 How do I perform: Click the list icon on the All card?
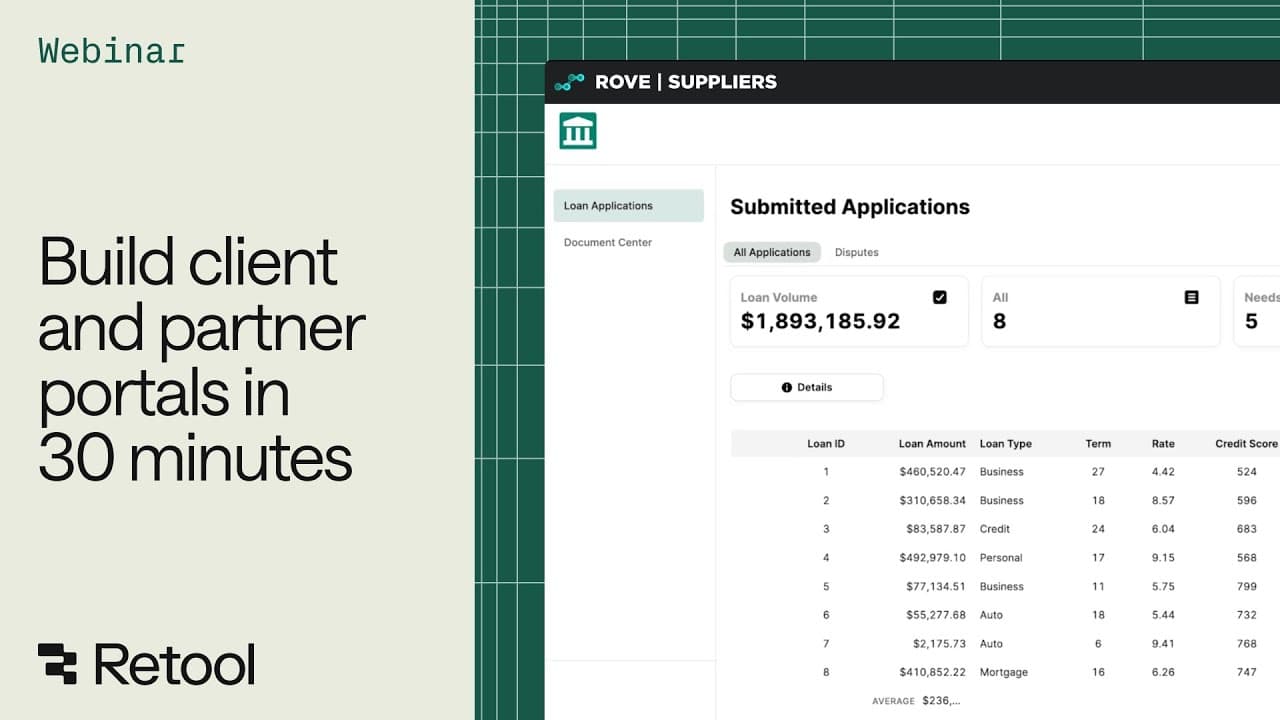point(1190,297)
